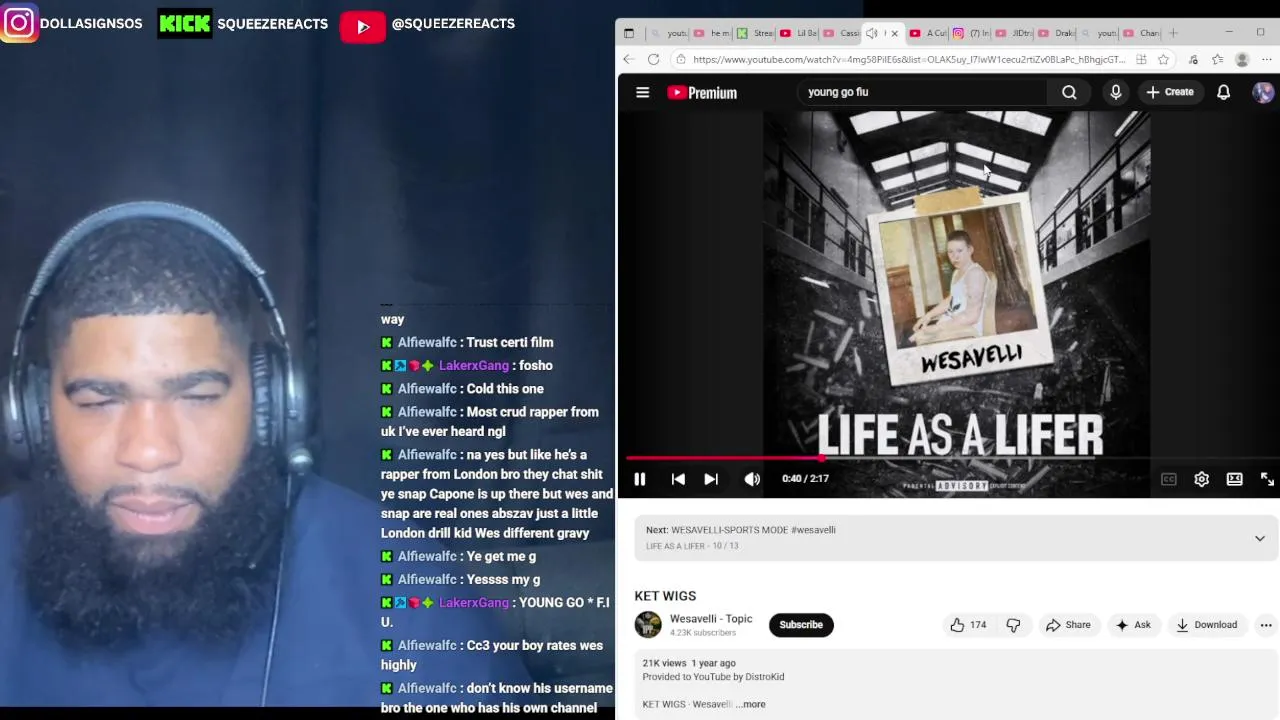Viewport: 1280px width, 720px height.
Task: Reload the current browser page
Action: pos(653,59)
